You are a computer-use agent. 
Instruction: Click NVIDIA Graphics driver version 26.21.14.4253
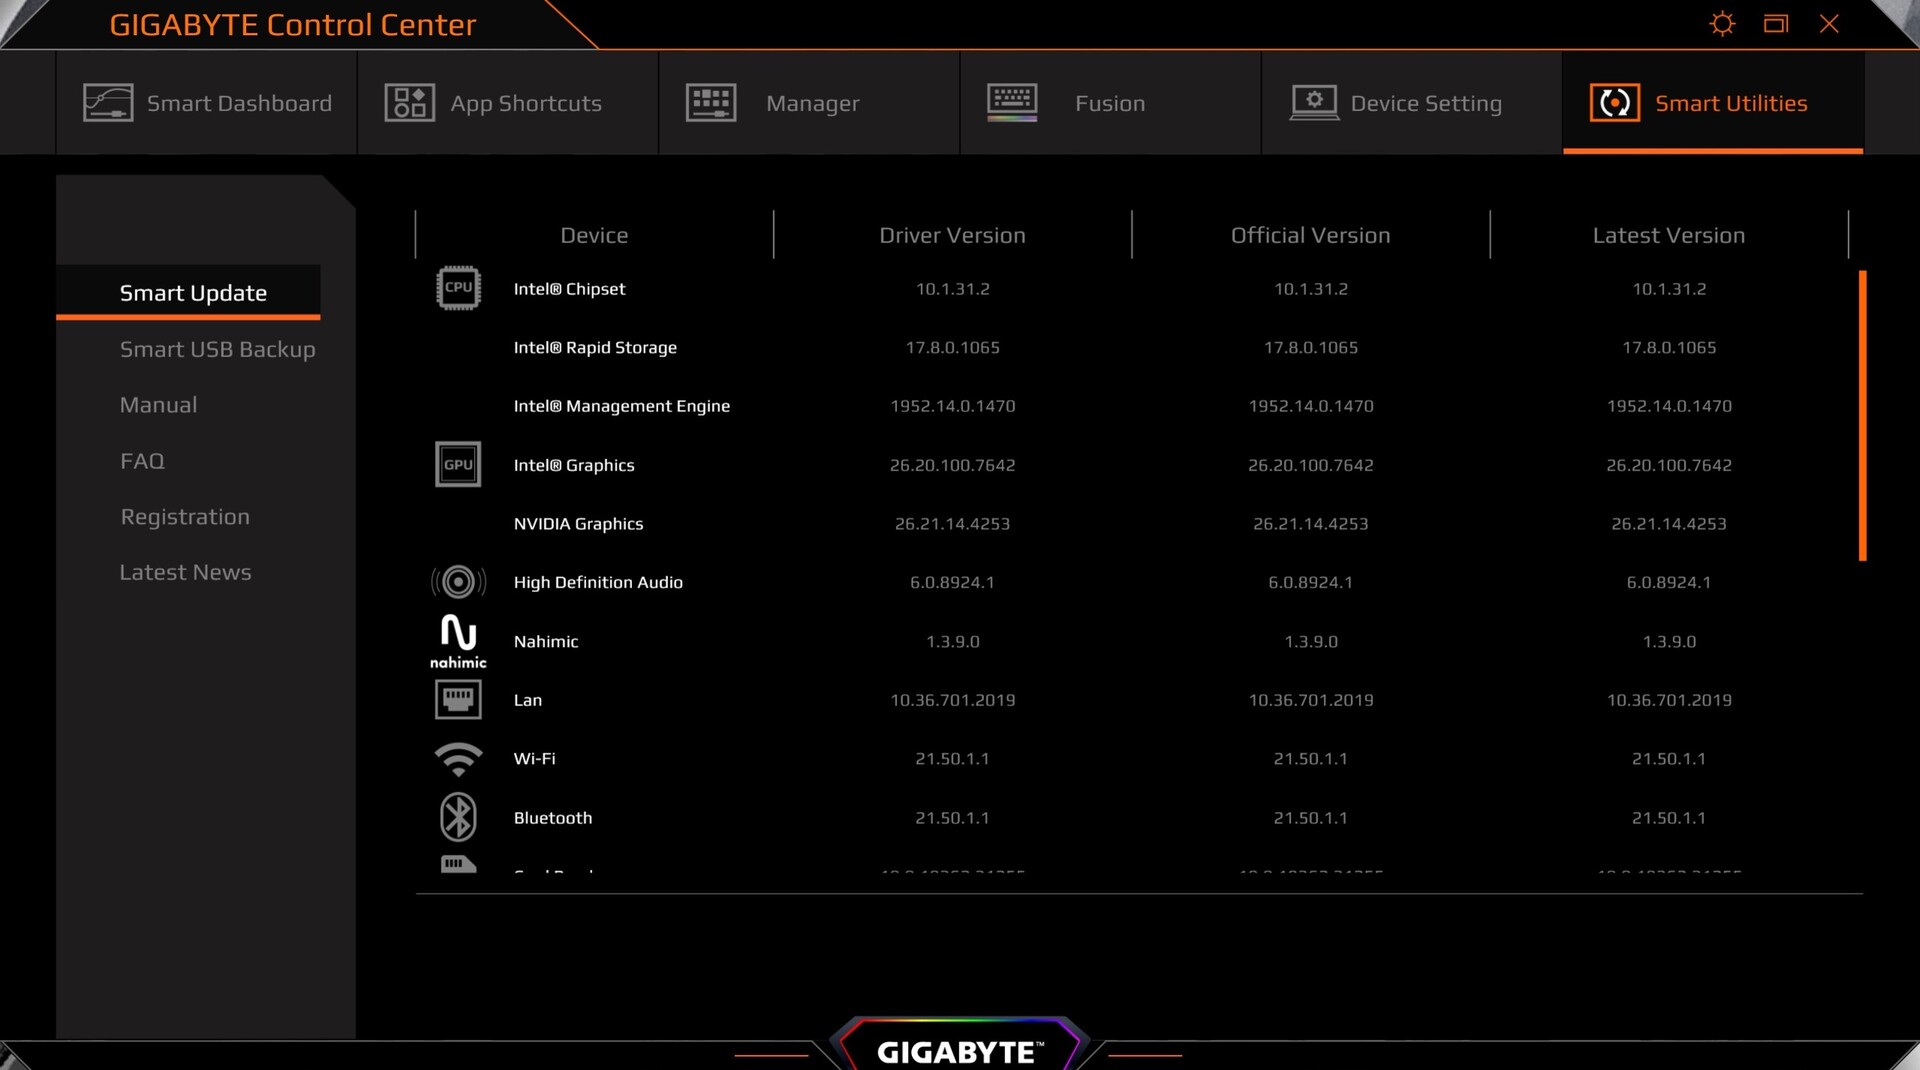(x=952, y=523)
